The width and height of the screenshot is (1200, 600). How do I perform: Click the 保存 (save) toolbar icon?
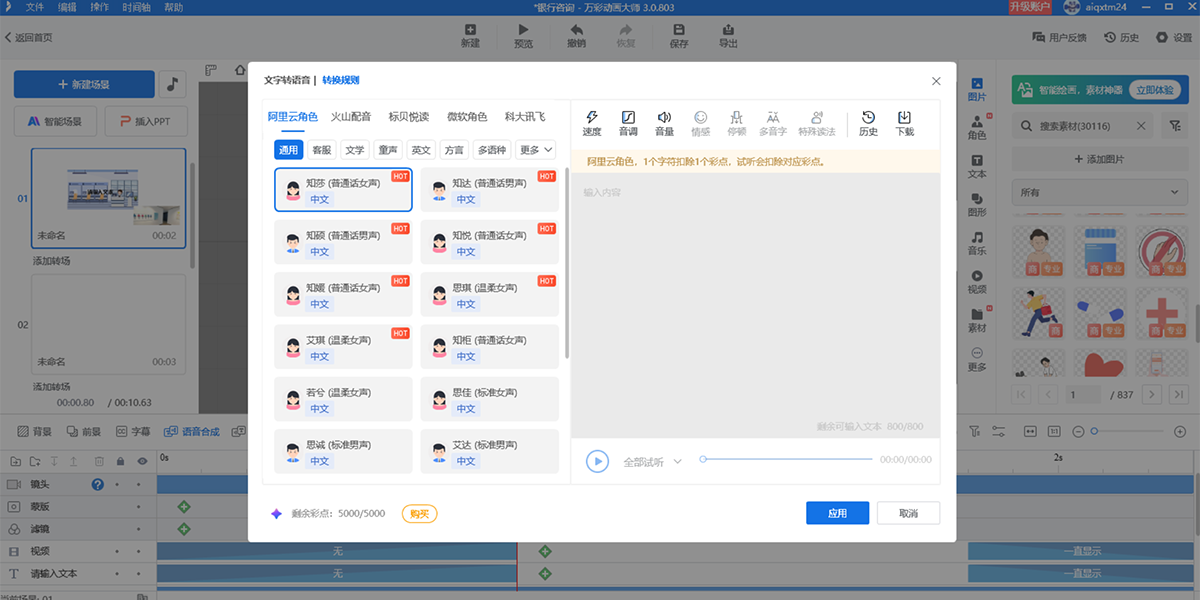[678, 36]
